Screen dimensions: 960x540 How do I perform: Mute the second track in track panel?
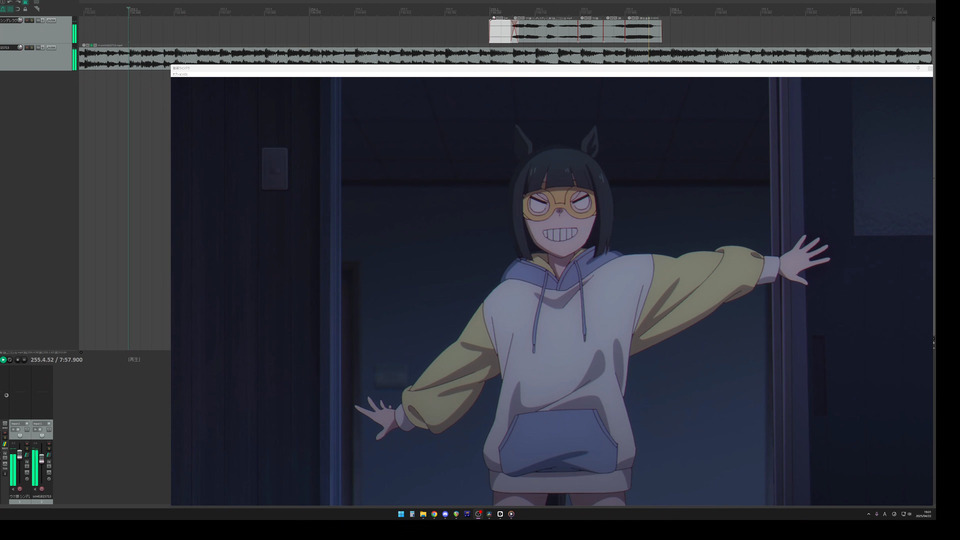[27, 47]
